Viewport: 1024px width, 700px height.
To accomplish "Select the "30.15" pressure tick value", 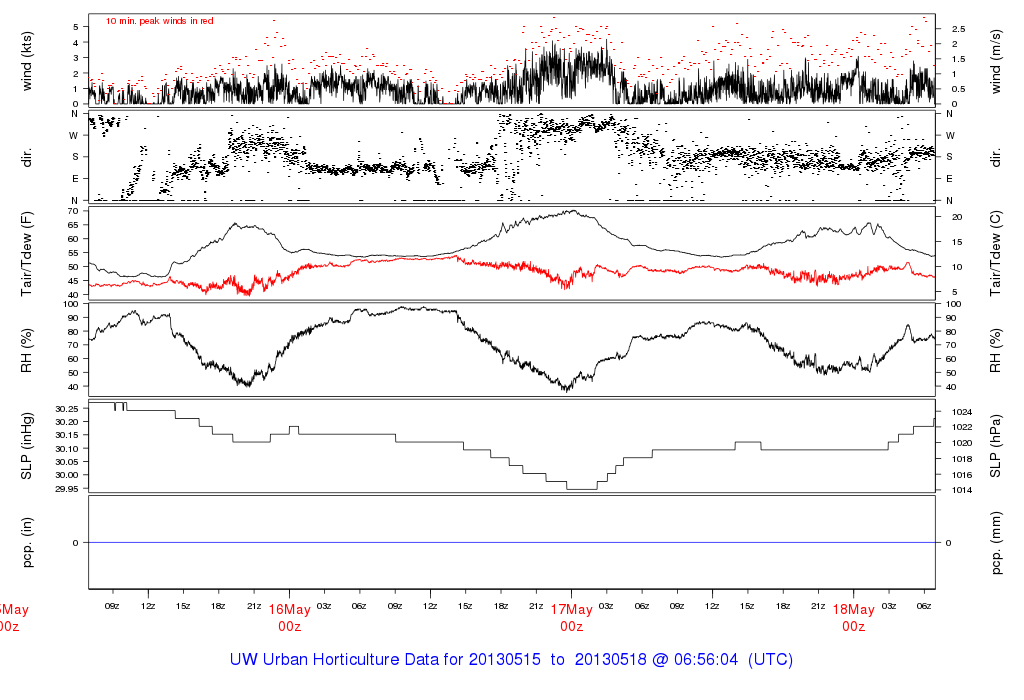I will (67, 436).
